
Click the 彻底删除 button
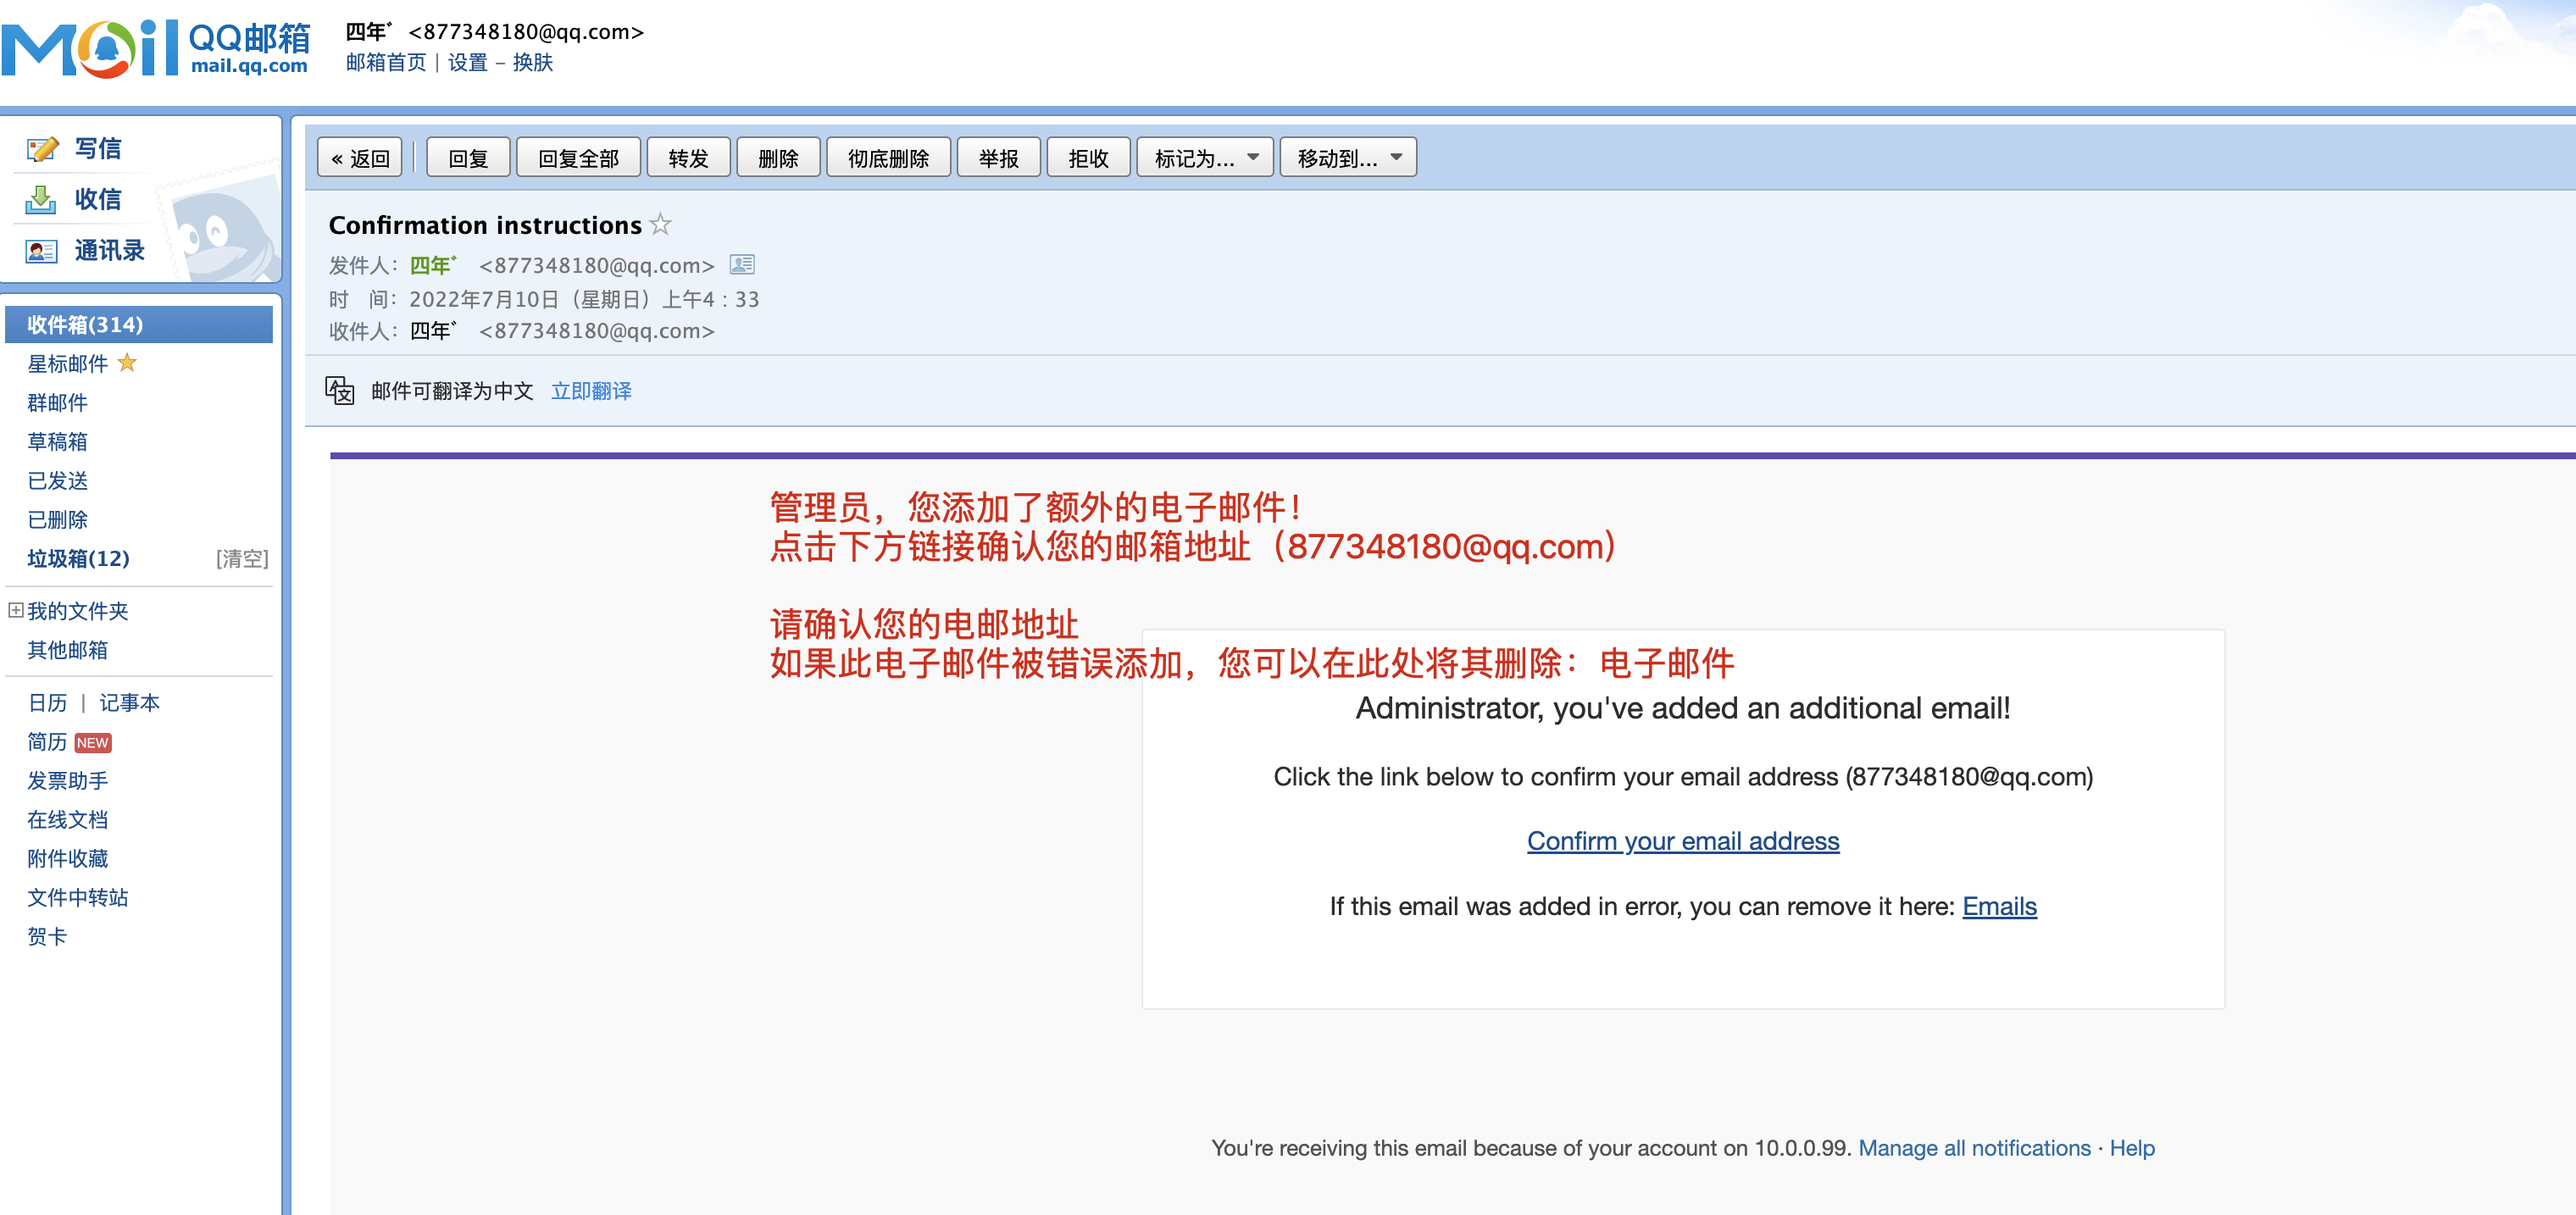click(887, 158)
